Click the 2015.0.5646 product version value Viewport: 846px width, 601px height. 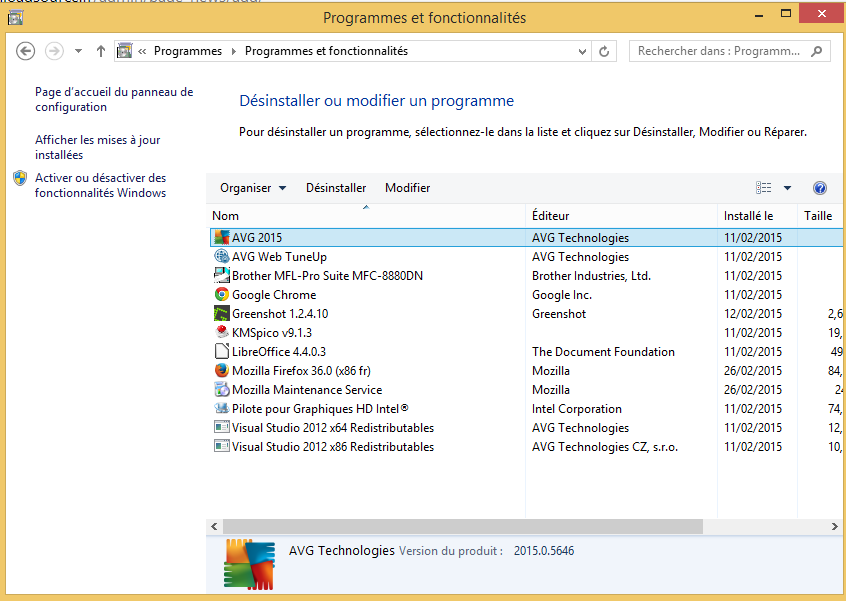[544, 551]
